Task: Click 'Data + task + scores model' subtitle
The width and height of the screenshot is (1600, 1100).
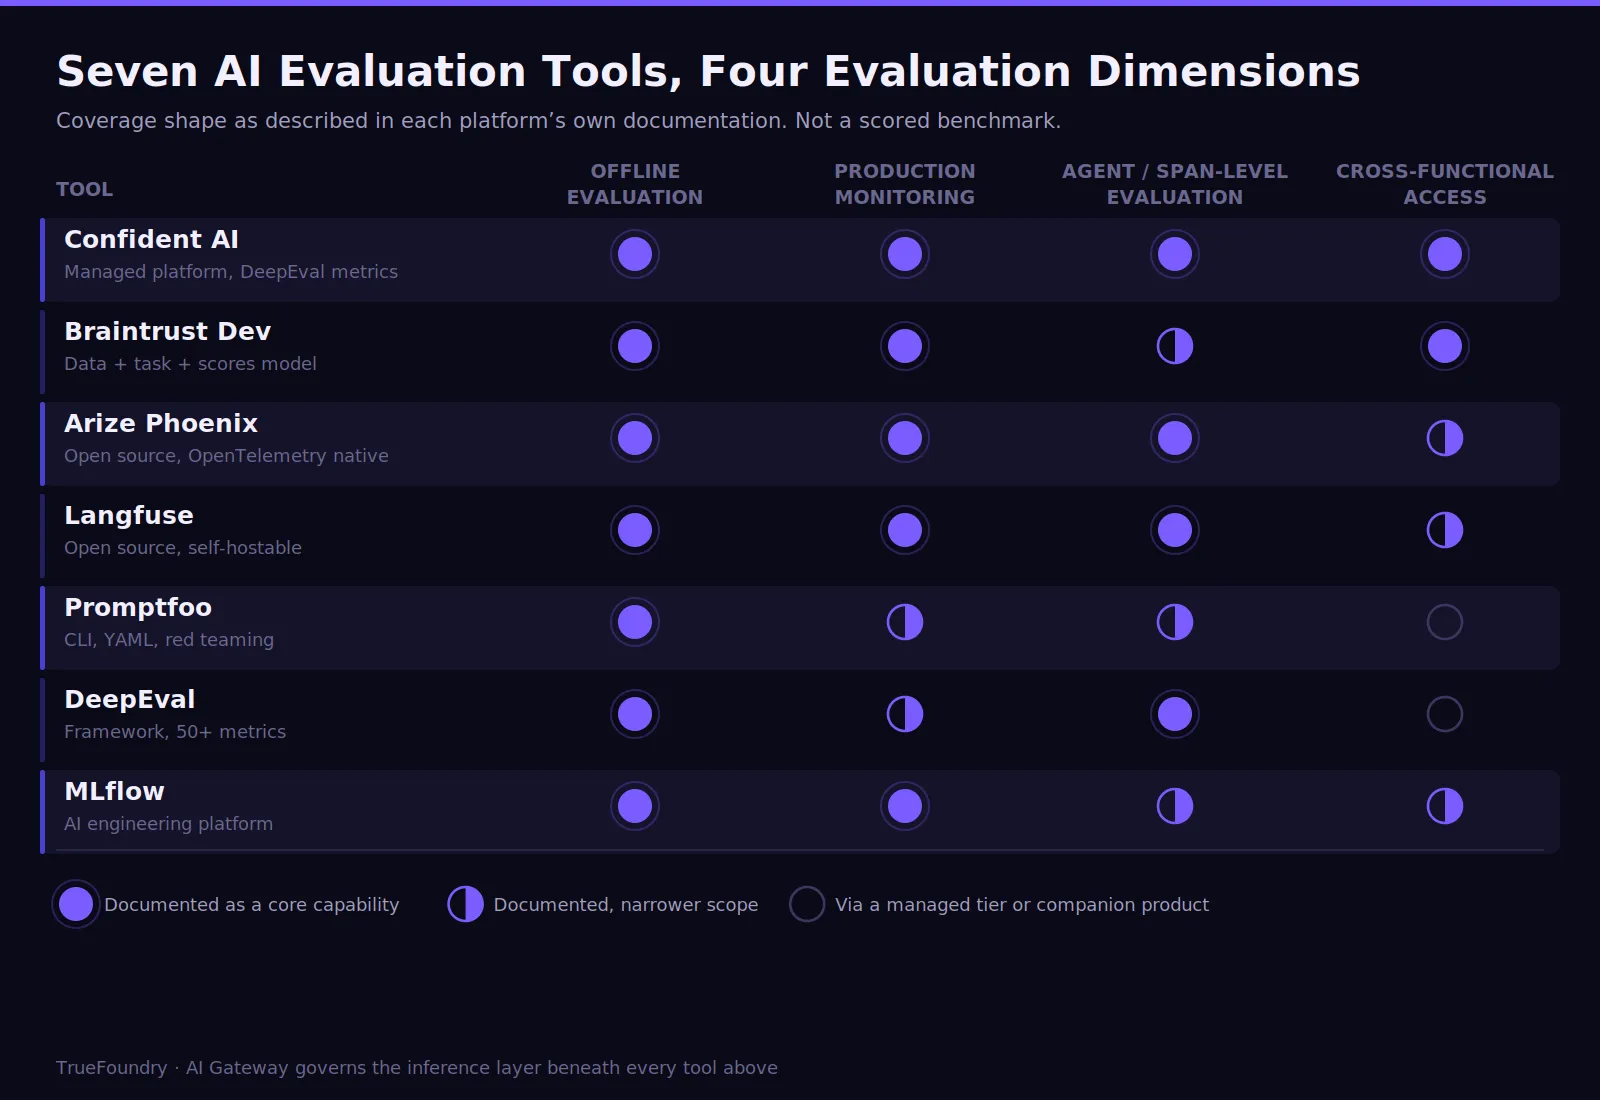Action: point(190,363)
